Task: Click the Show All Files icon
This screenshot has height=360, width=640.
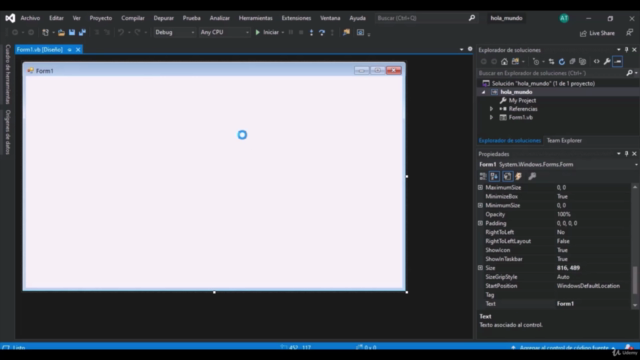Action: (583, 62)
